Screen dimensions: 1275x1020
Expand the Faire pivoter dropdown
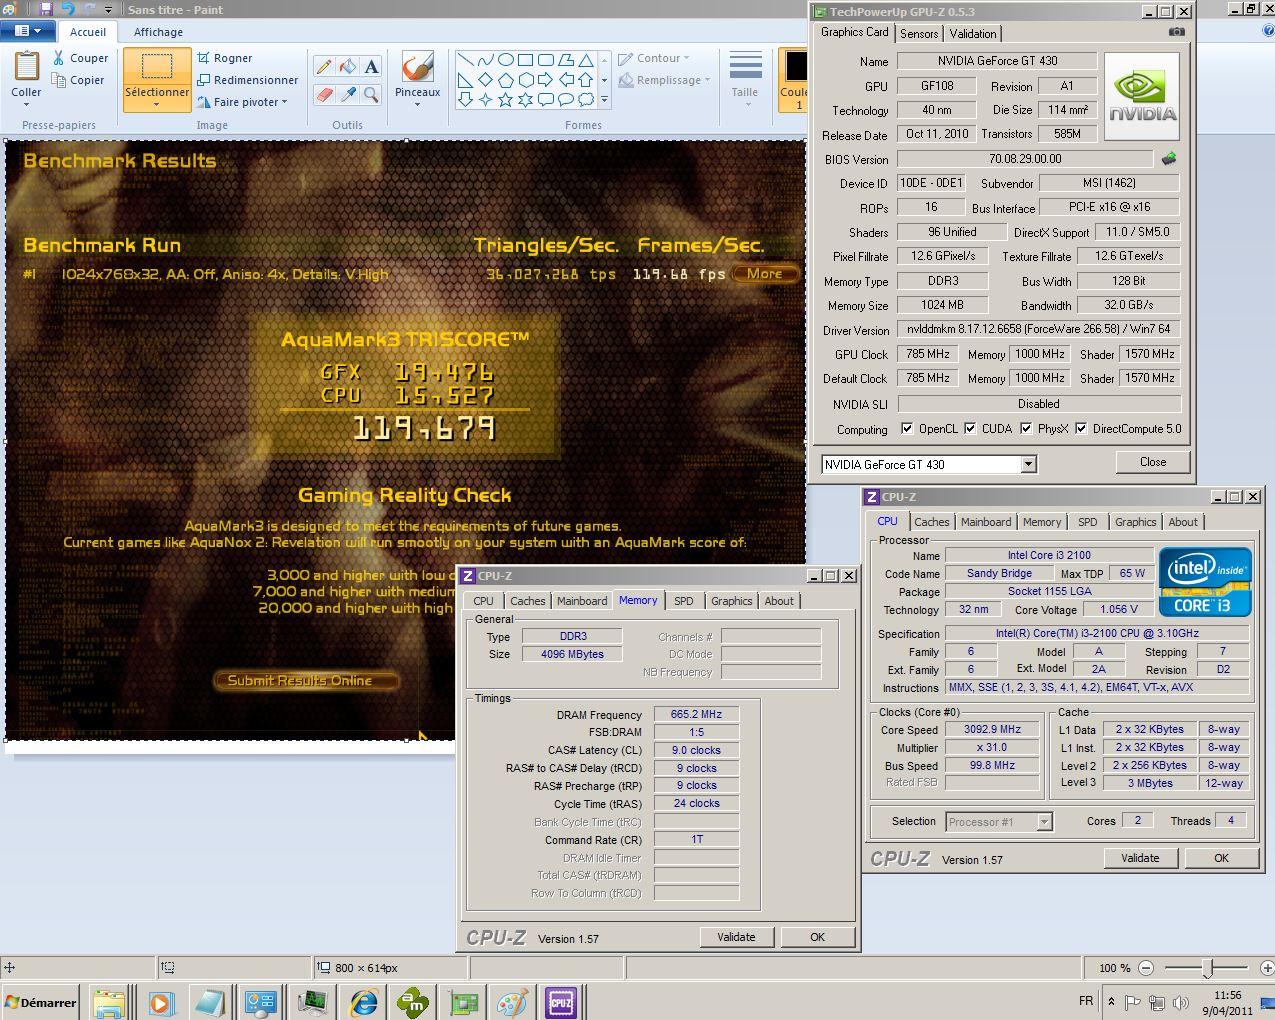tap(284, 102)
